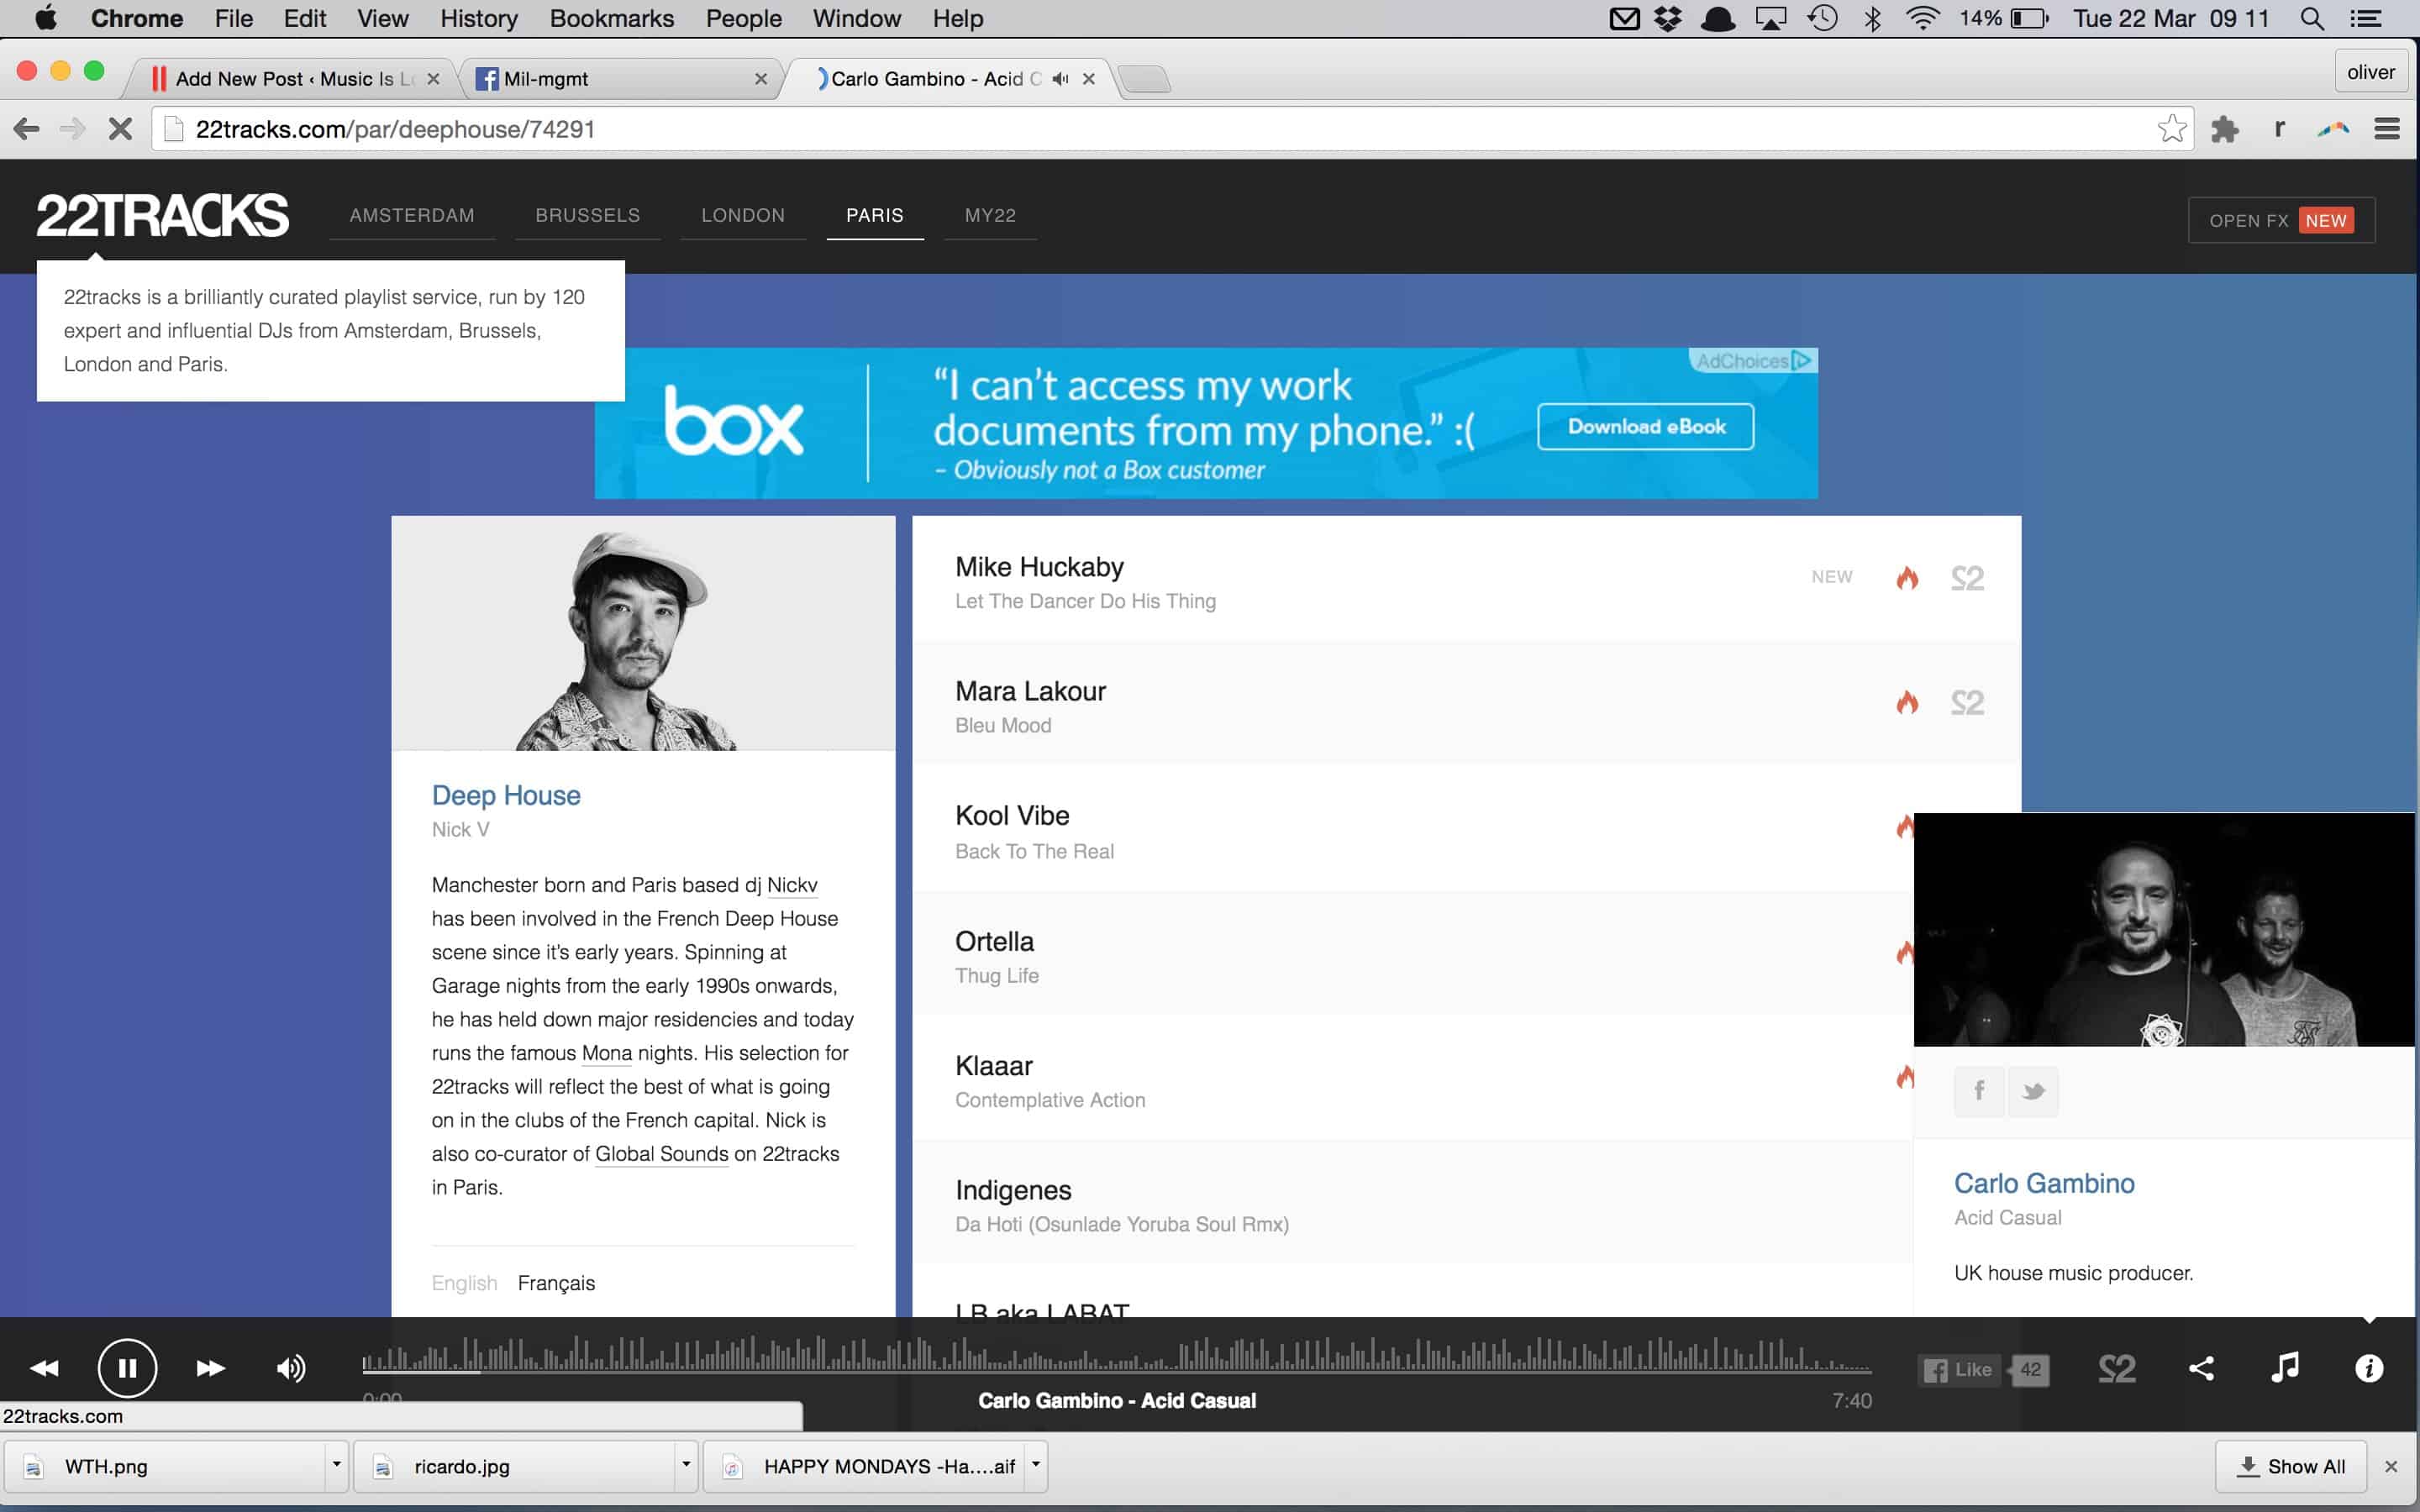Expand HAPPY MONDAYS download dropdown arrow

(x=1035, y=1465)
